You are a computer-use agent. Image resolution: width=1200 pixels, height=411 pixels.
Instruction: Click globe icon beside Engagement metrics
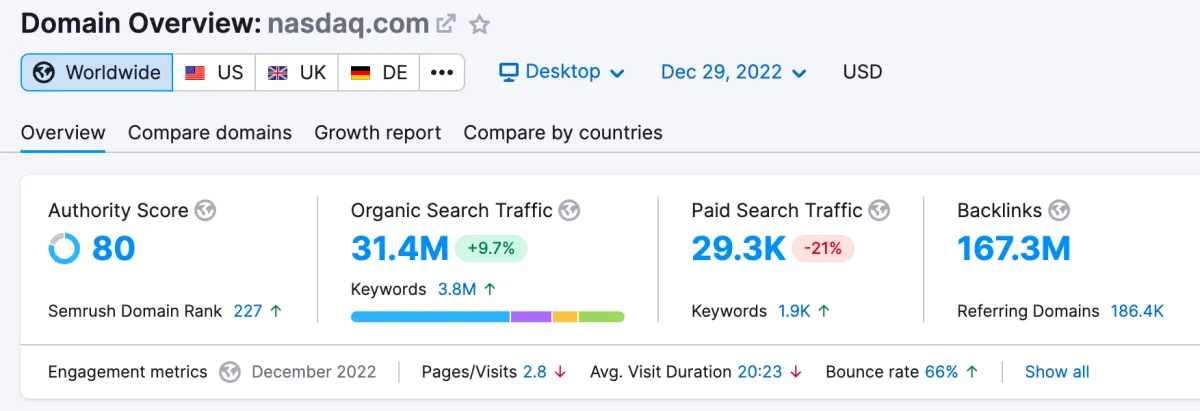230,372
